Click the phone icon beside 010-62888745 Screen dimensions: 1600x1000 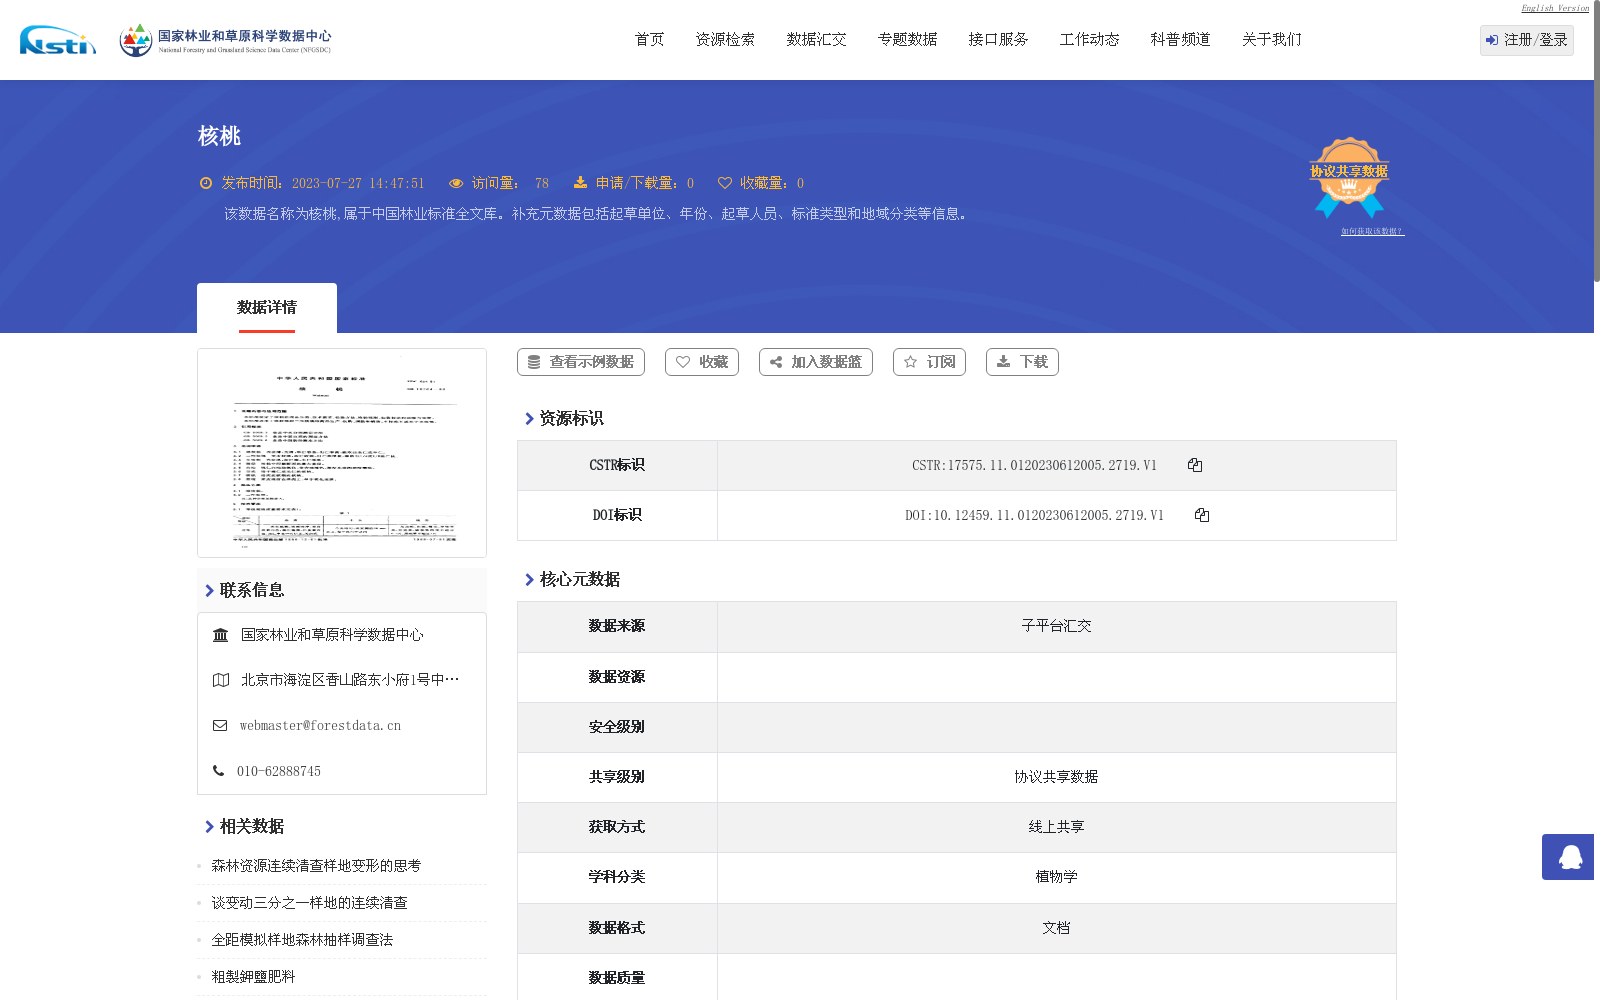click(x=218, y=771)
